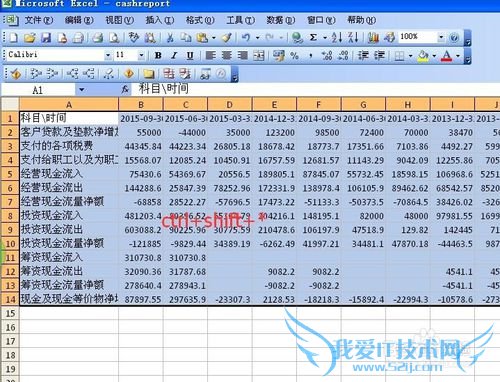Select the cell 经营现金流量净额
The width and height of the screenshot is (500, 382).
tap(69, 202)
